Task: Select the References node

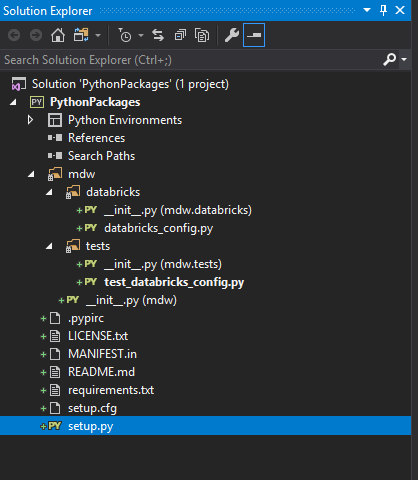Action: click(x=96, y=138)
